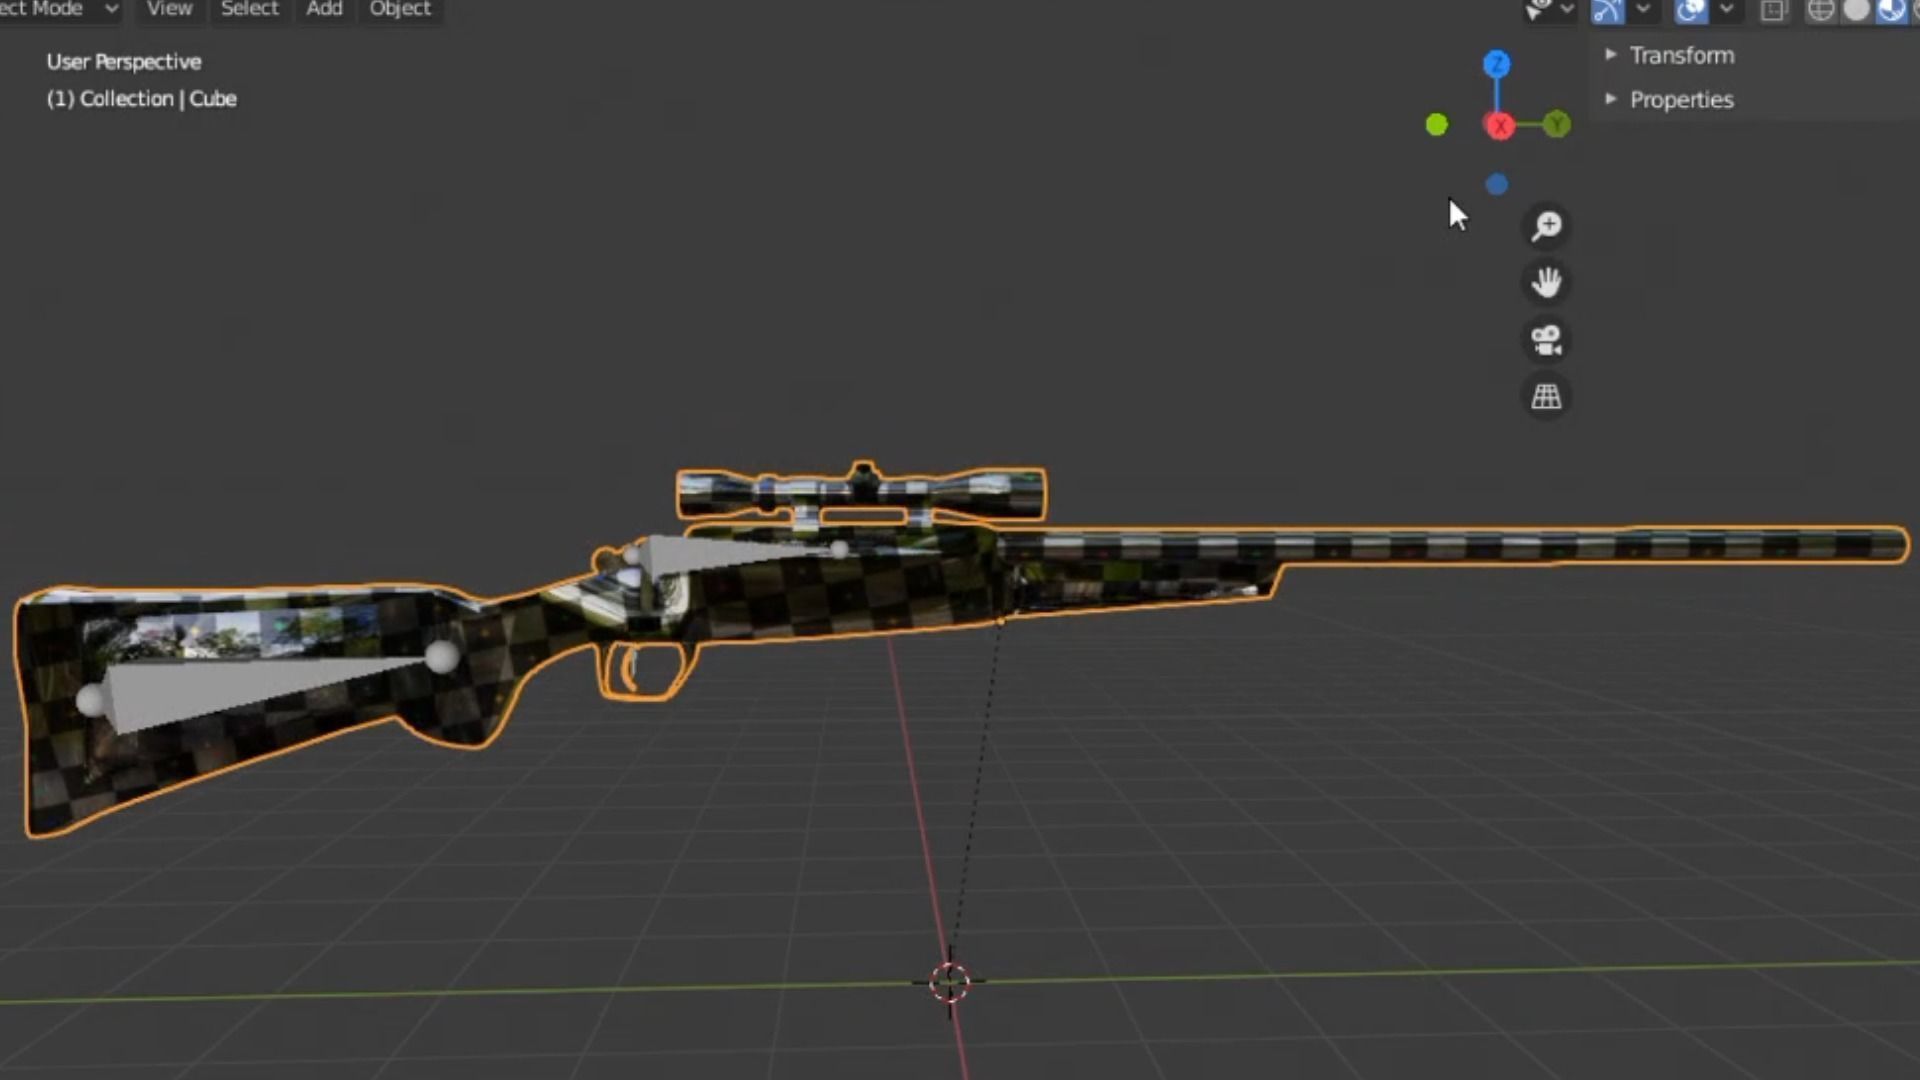Image resolution: width=1920 pixels, height=1080 pixels.
Task: Open the overlays options dropdown arrow
Action: (x=1727, y=10)
